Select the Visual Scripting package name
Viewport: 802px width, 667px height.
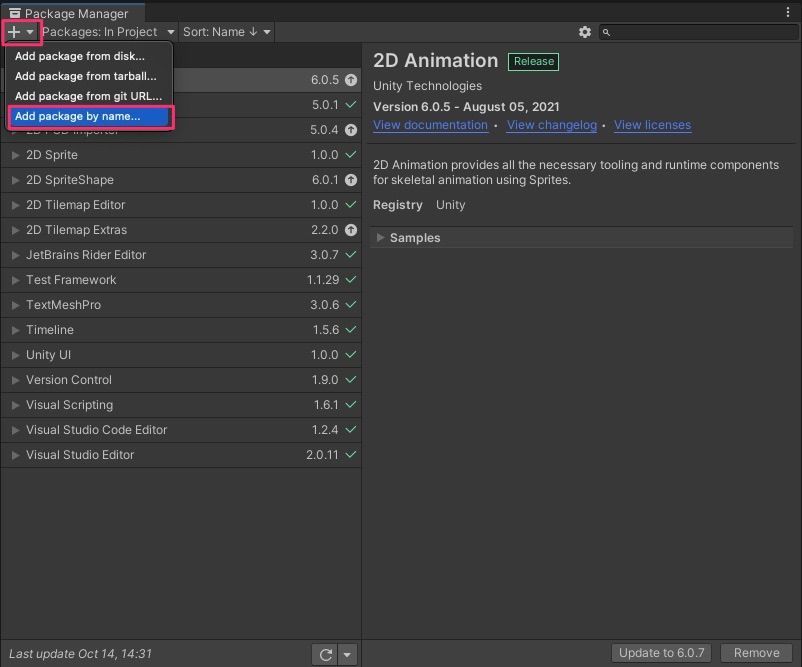click(70, 405)
